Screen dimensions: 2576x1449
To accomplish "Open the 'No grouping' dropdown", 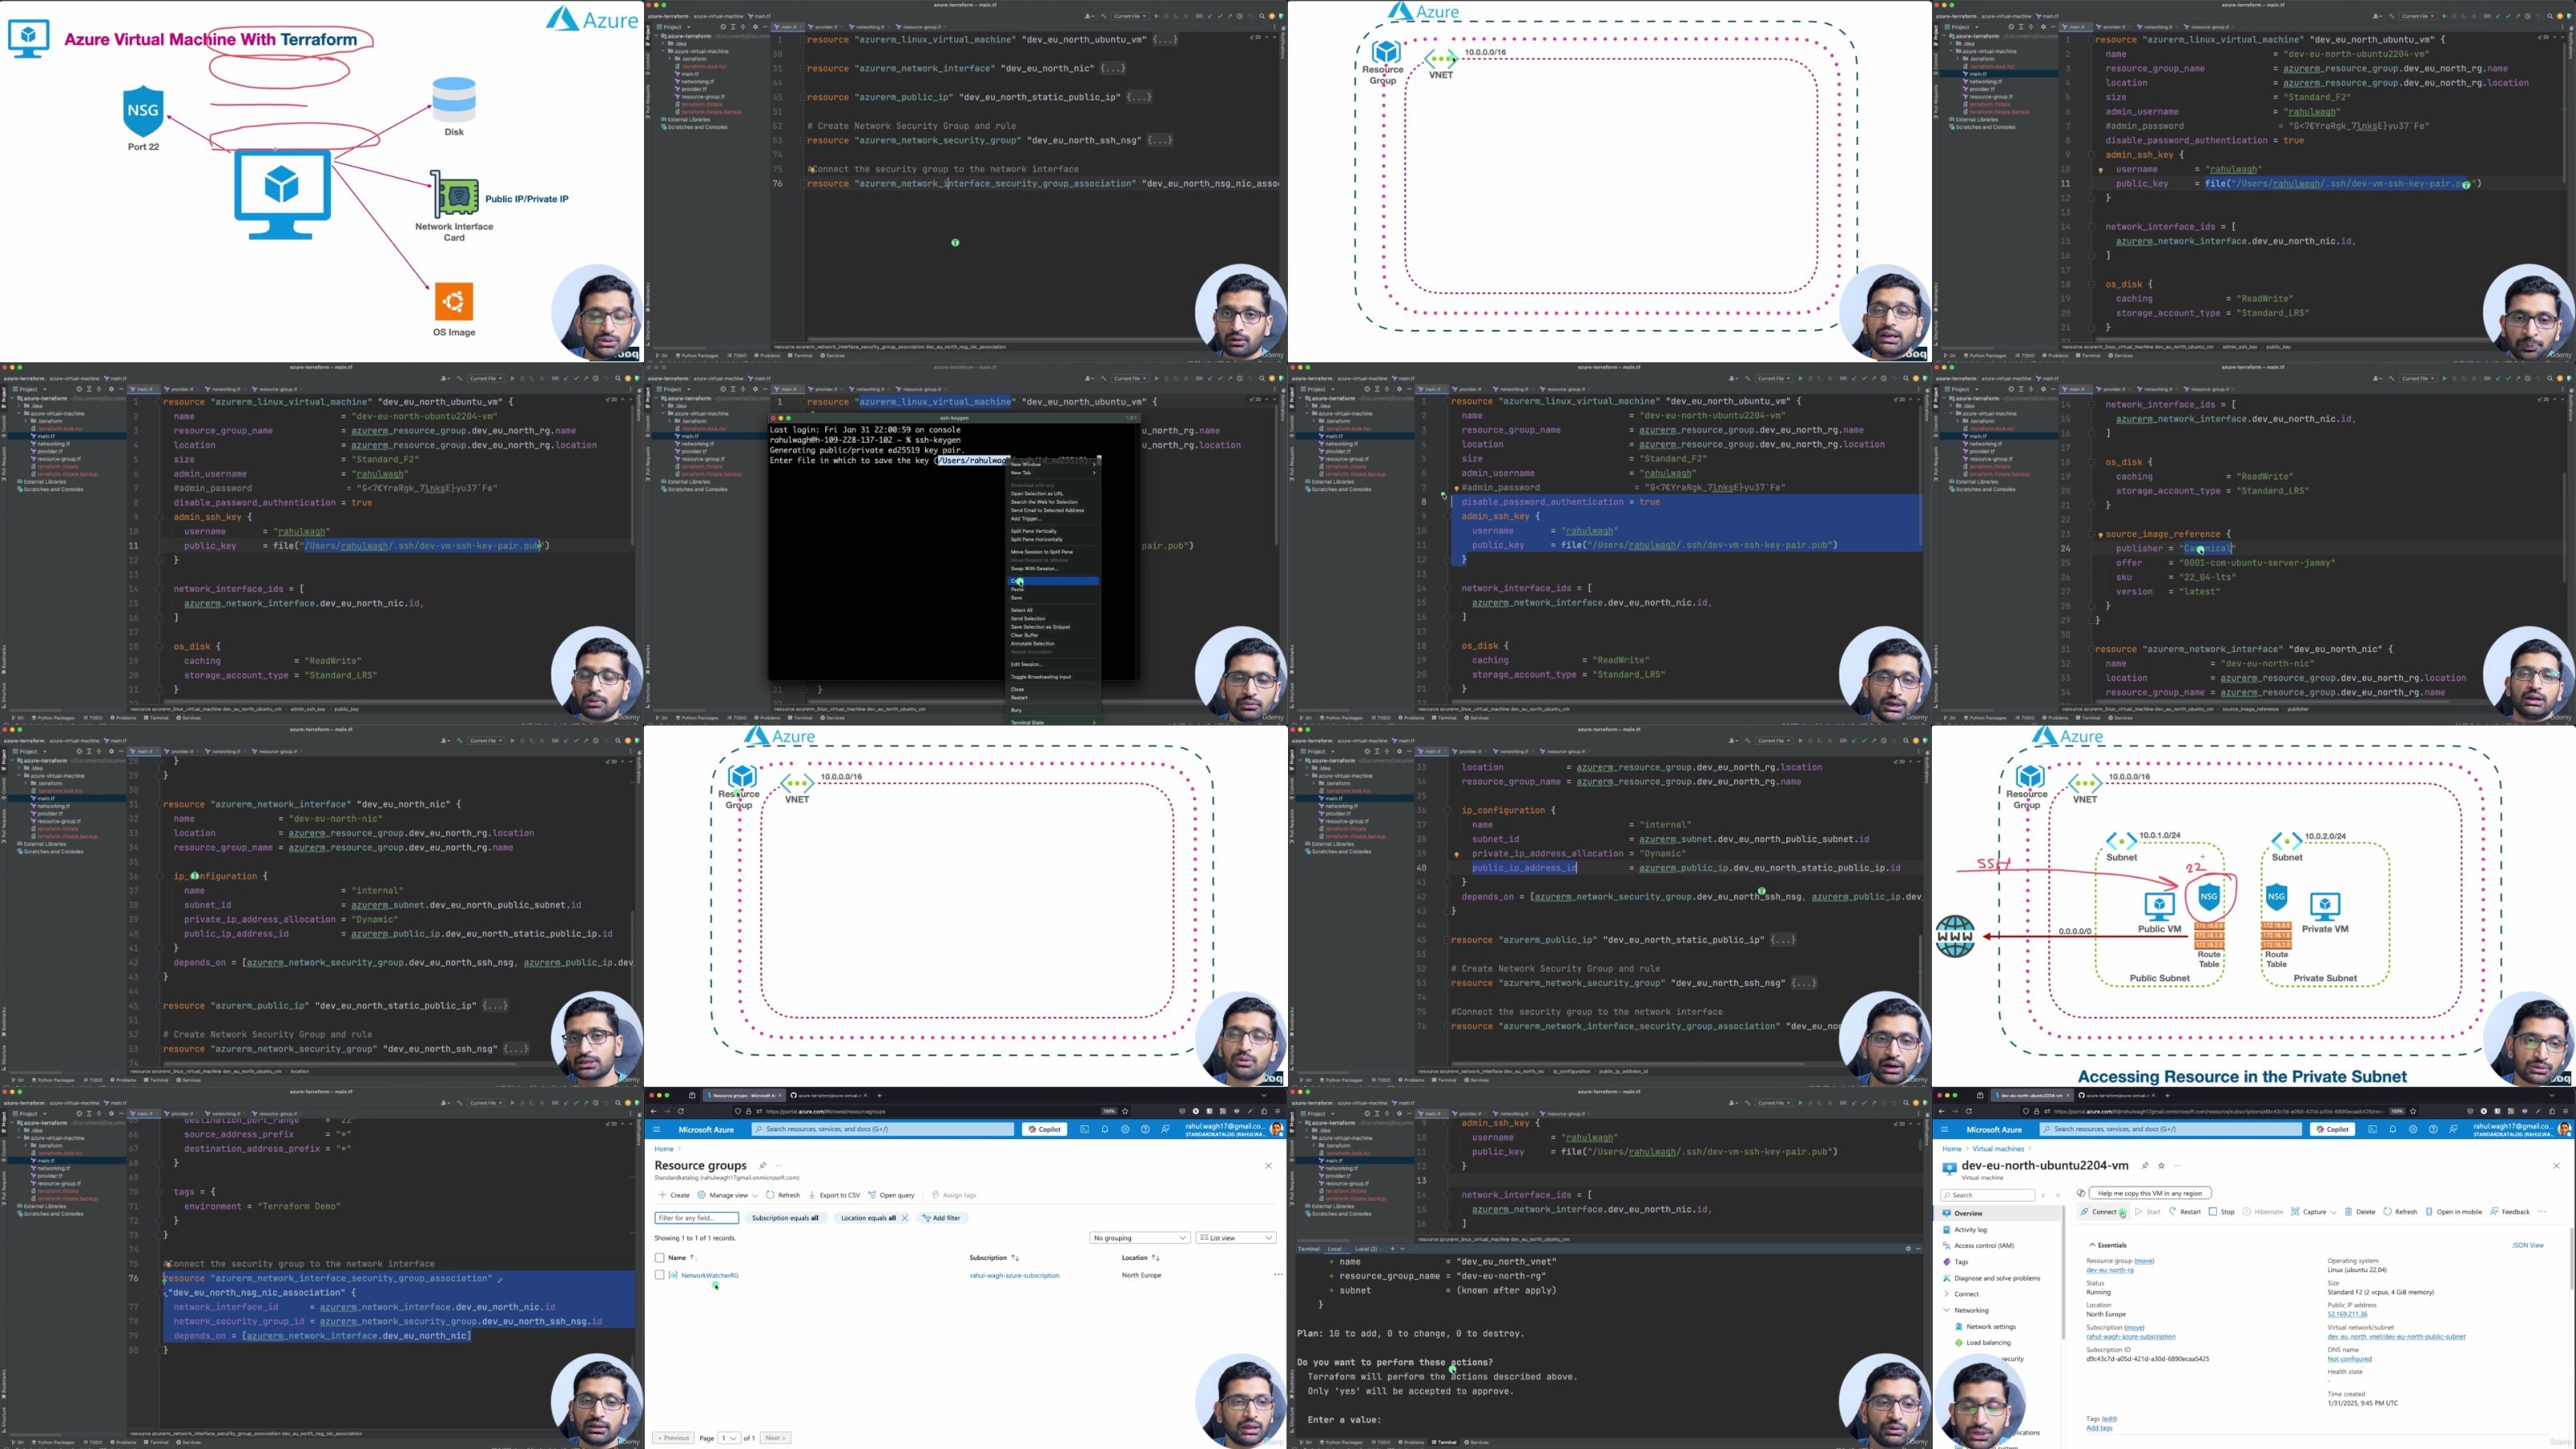I will click(x=1139, y=1238).
